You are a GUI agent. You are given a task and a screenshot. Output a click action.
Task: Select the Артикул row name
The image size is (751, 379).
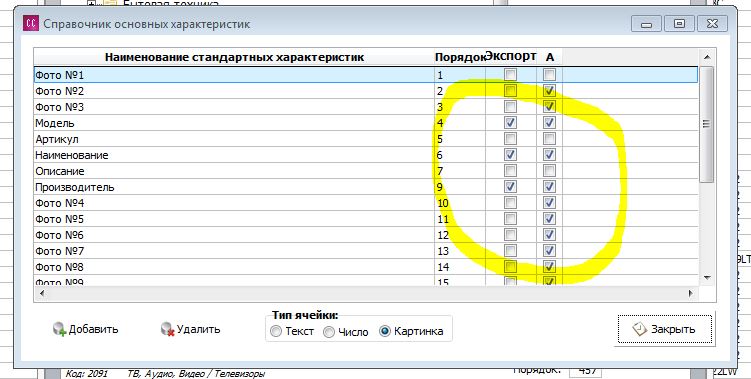[x=57, y=139]
